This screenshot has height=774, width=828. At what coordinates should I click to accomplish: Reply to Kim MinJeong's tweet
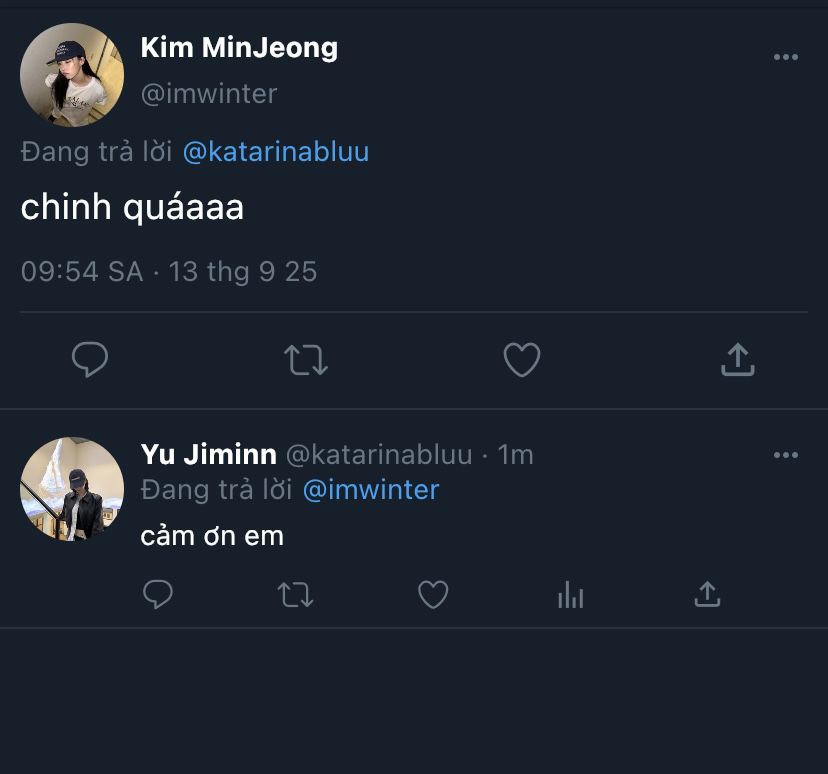point(90,360)
